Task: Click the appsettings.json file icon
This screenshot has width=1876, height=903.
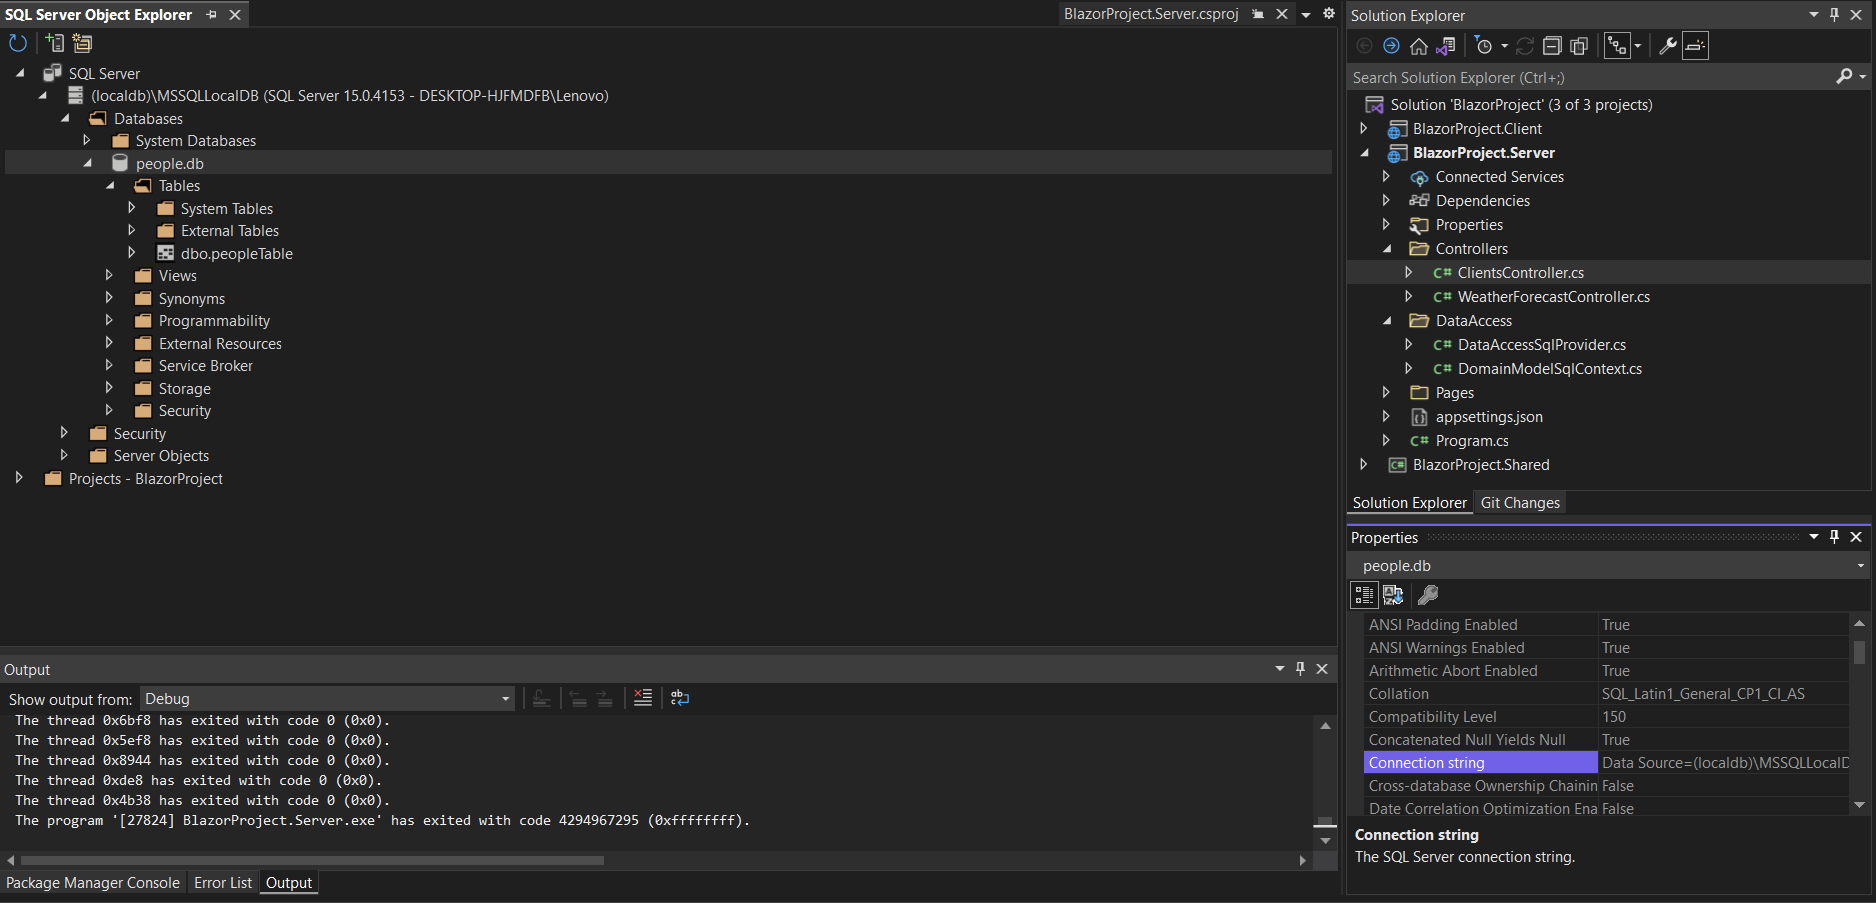Action: [1419, 417]
